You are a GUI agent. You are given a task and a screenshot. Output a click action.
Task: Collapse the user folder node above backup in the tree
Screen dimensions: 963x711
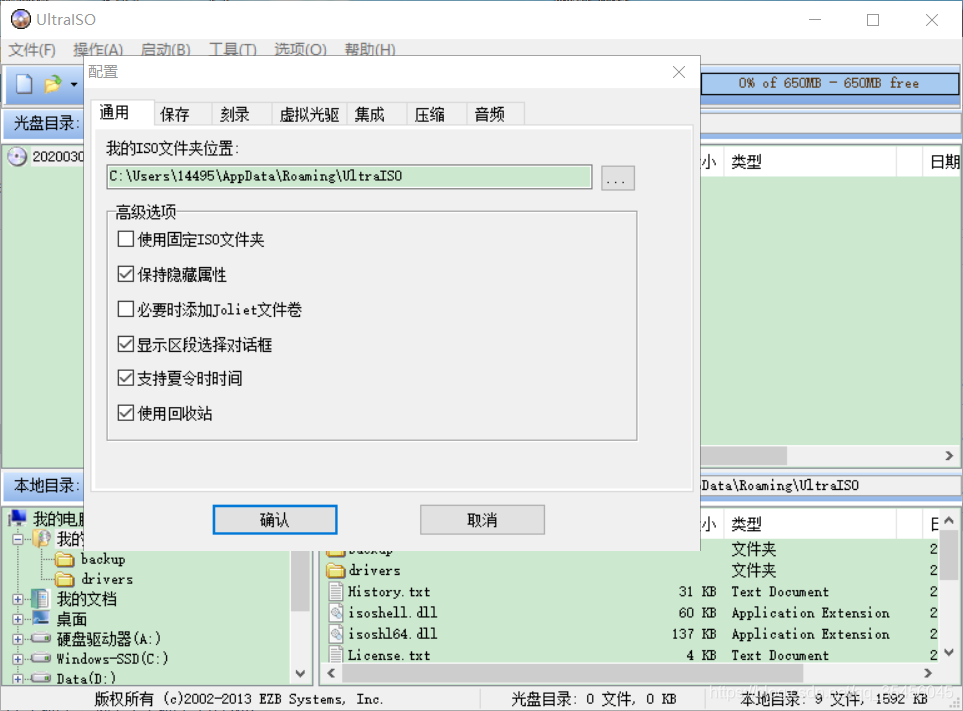coord(18,539)
